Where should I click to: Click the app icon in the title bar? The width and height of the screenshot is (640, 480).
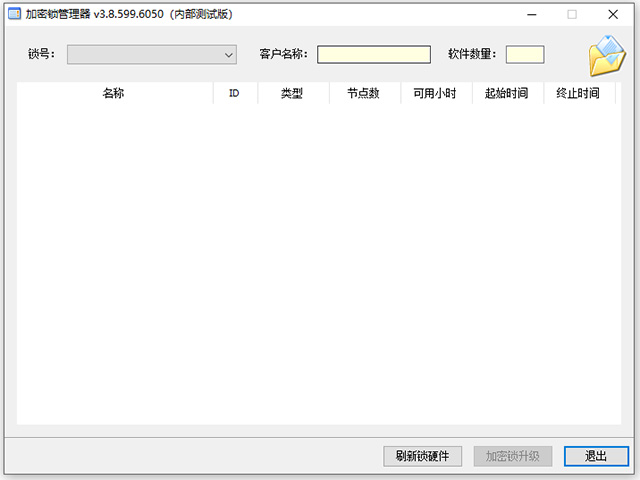14,14
